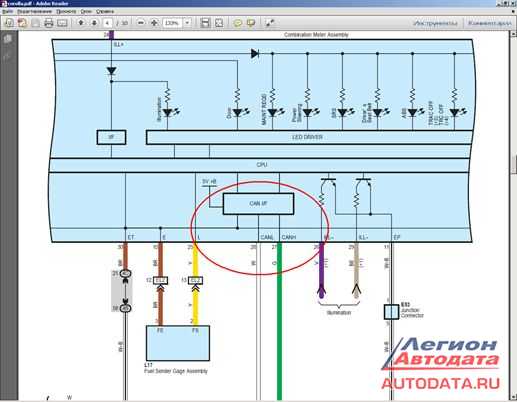Open the zoom level dropdown arrow
Image resolution: width=517 pixels, height=402 pixels.
point(187,23)
